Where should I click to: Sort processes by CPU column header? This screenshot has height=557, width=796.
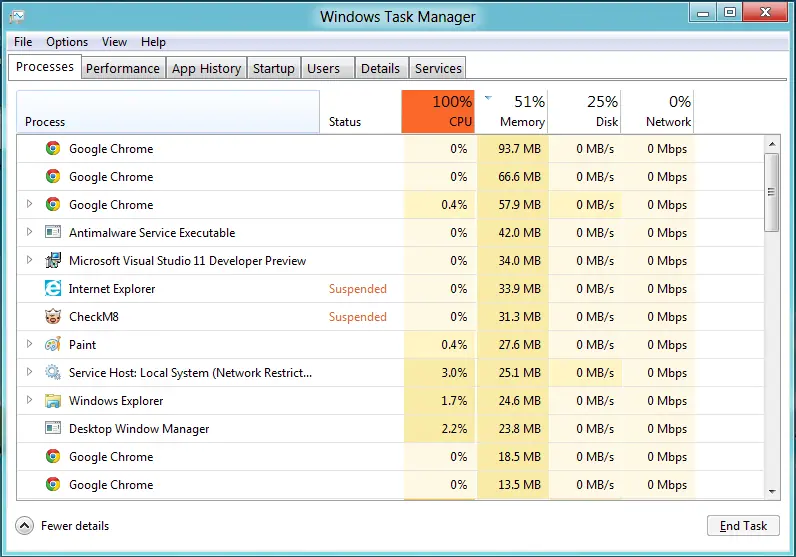pyautogui.click(x=438, y=111)
